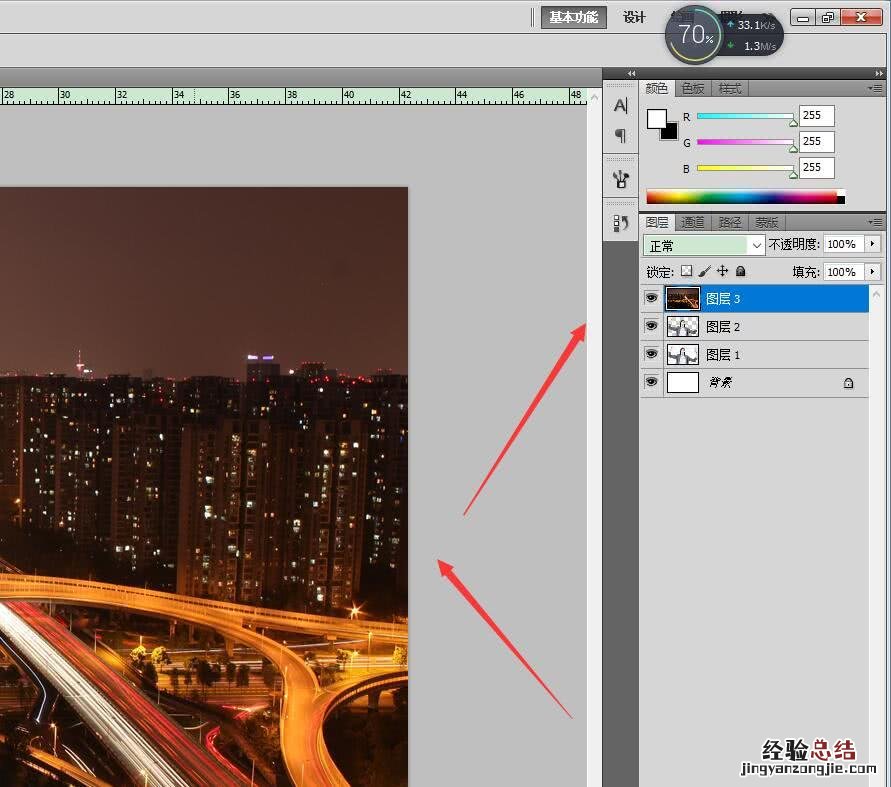Open the History panel icon
This screenshot has height=787, width=891.
620,223
